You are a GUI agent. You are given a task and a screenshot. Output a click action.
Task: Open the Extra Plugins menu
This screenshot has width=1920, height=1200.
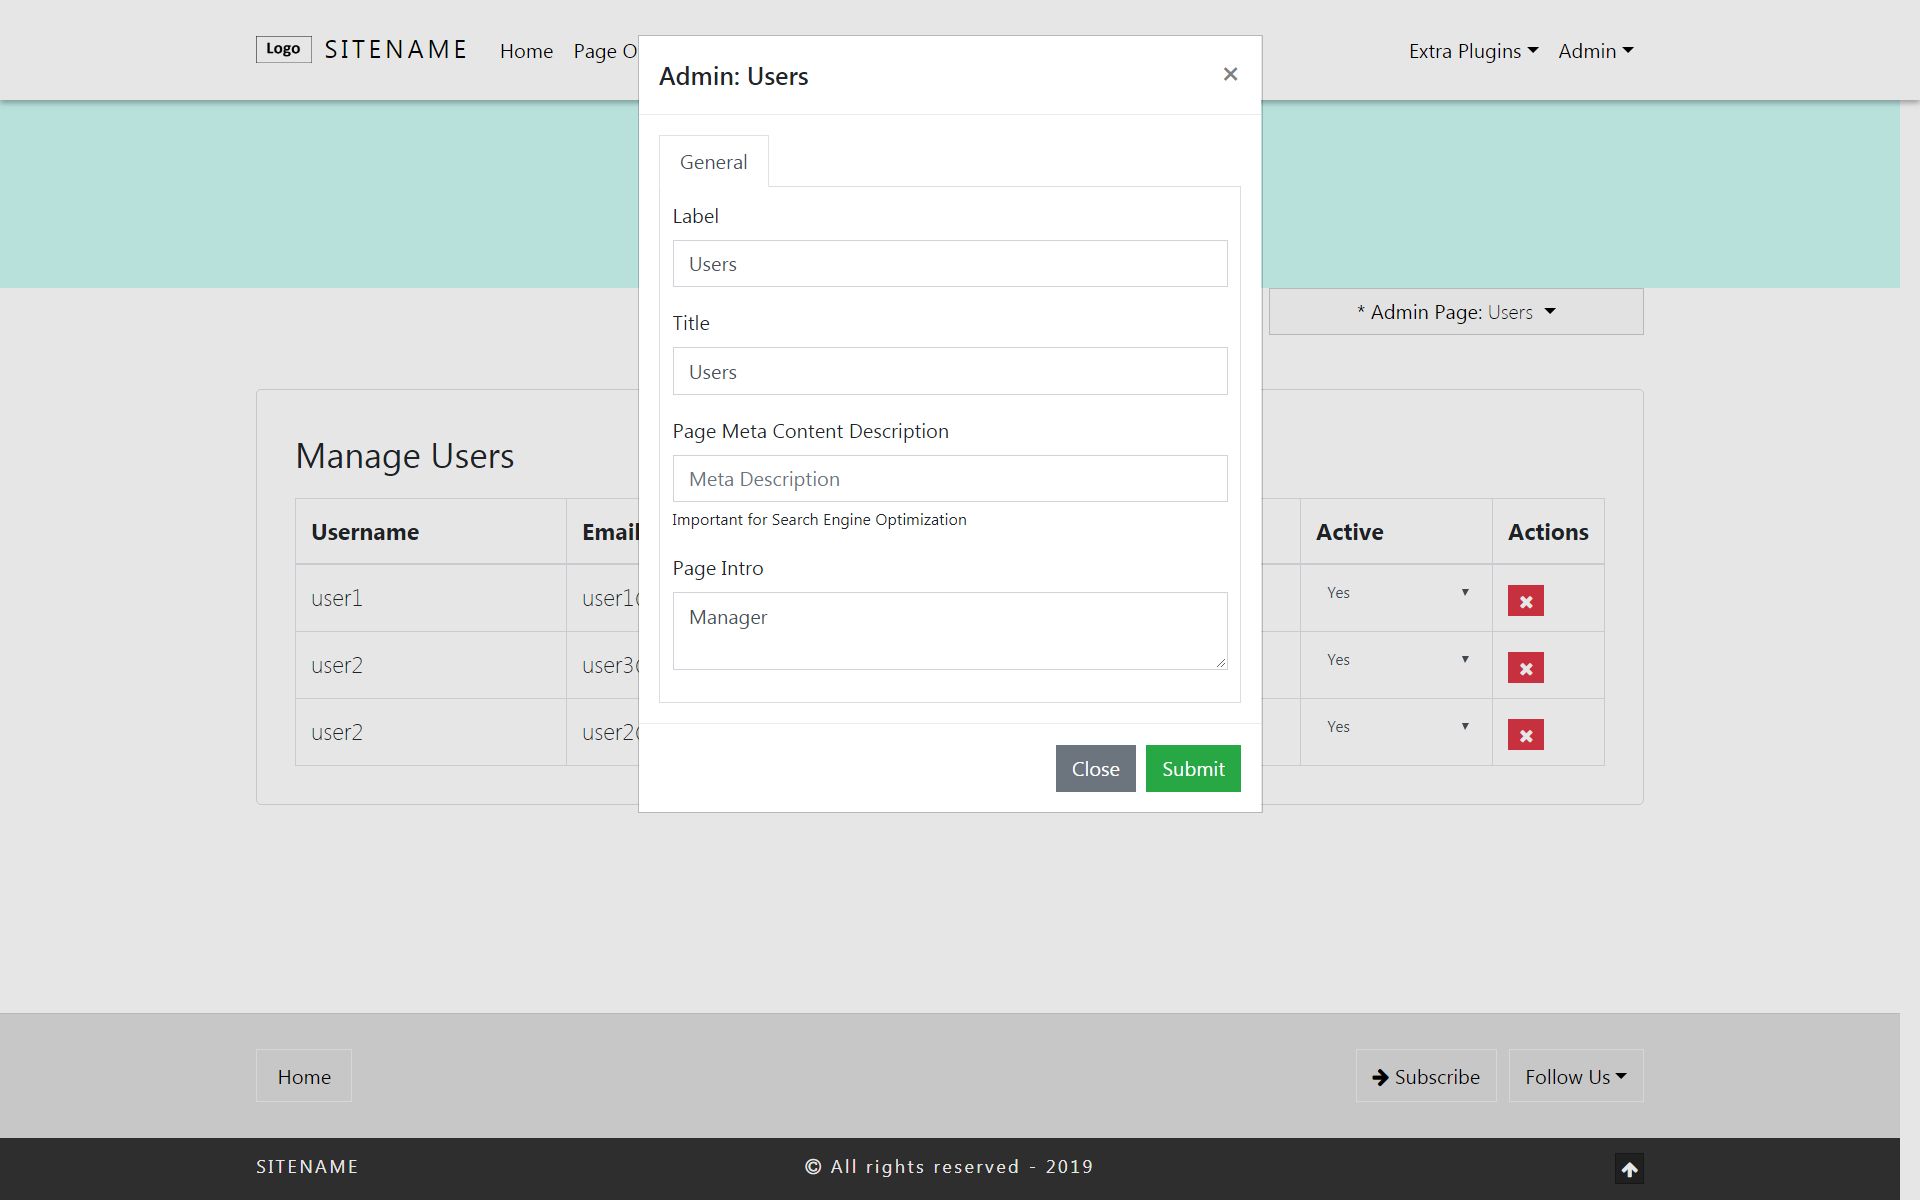click(1473, 51)
